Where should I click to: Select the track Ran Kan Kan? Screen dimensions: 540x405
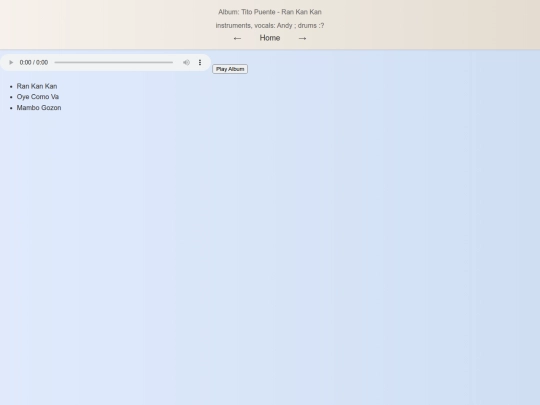tap(37, 86)
